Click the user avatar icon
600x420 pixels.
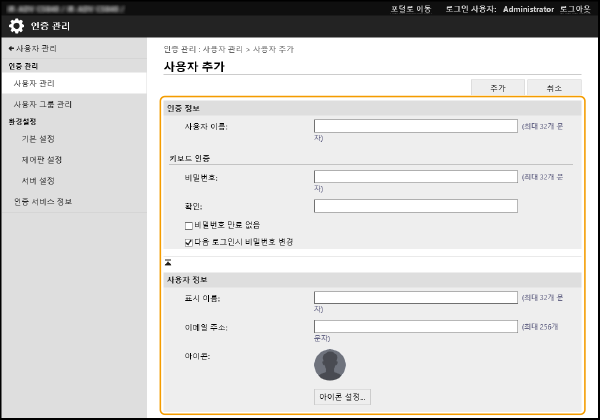[x=329, y=363]
